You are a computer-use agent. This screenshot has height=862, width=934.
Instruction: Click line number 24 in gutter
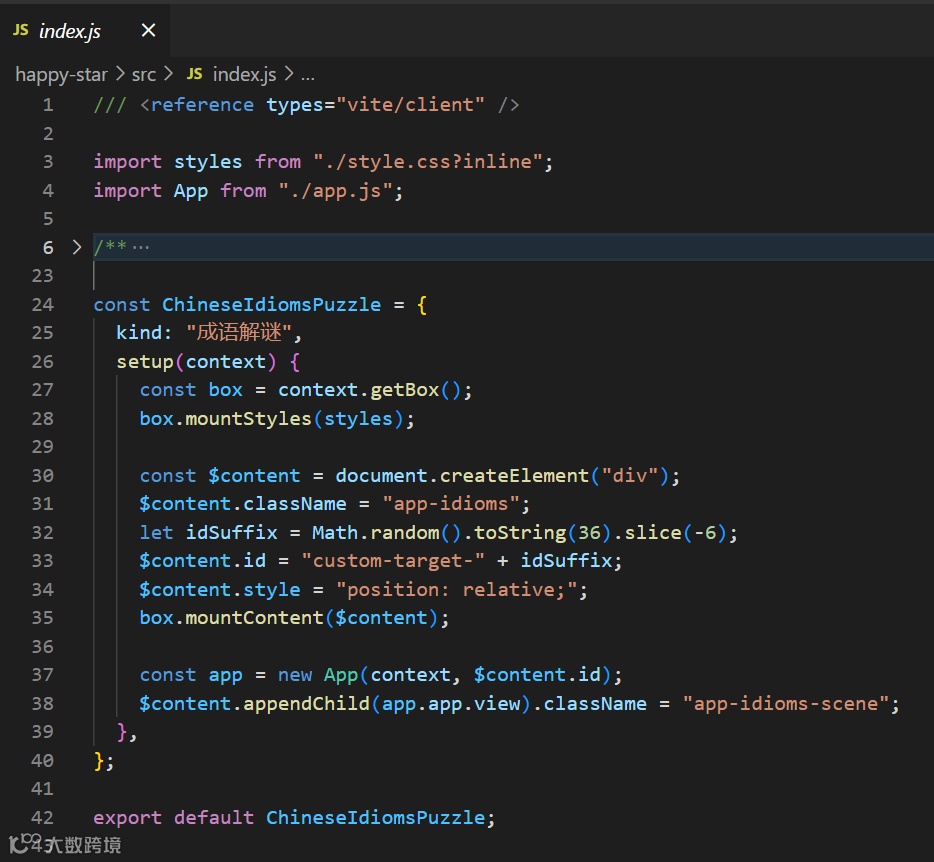(x=43, y=304)
